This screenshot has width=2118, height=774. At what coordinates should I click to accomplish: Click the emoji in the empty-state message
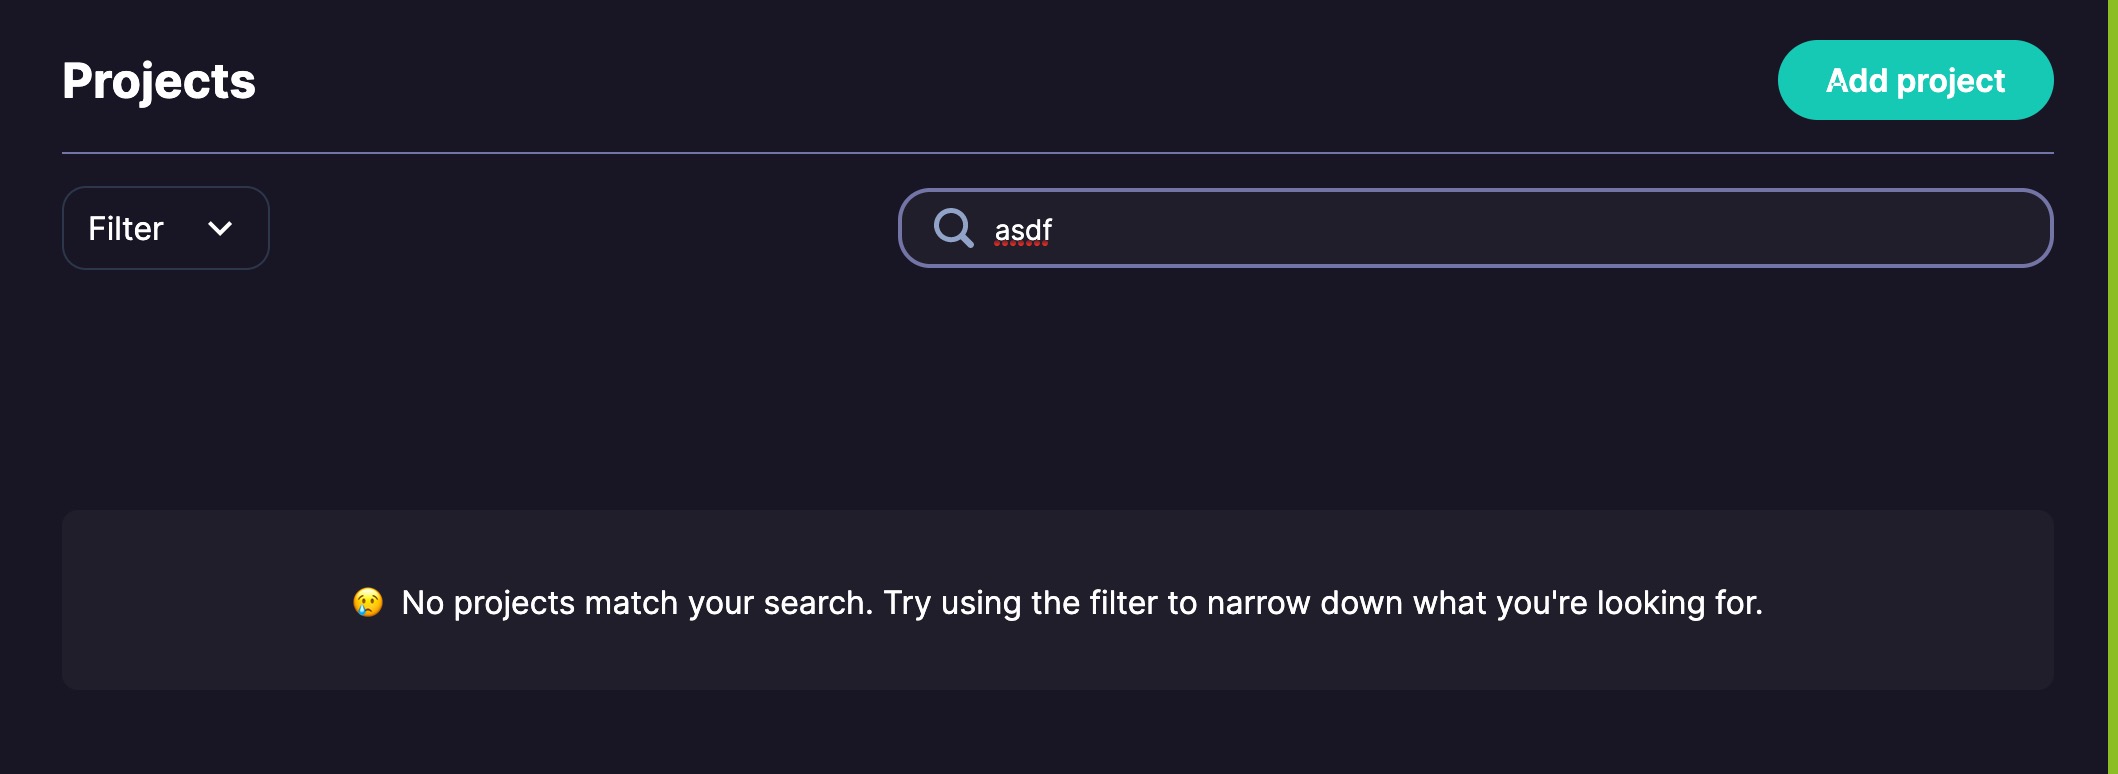(366, 602)
